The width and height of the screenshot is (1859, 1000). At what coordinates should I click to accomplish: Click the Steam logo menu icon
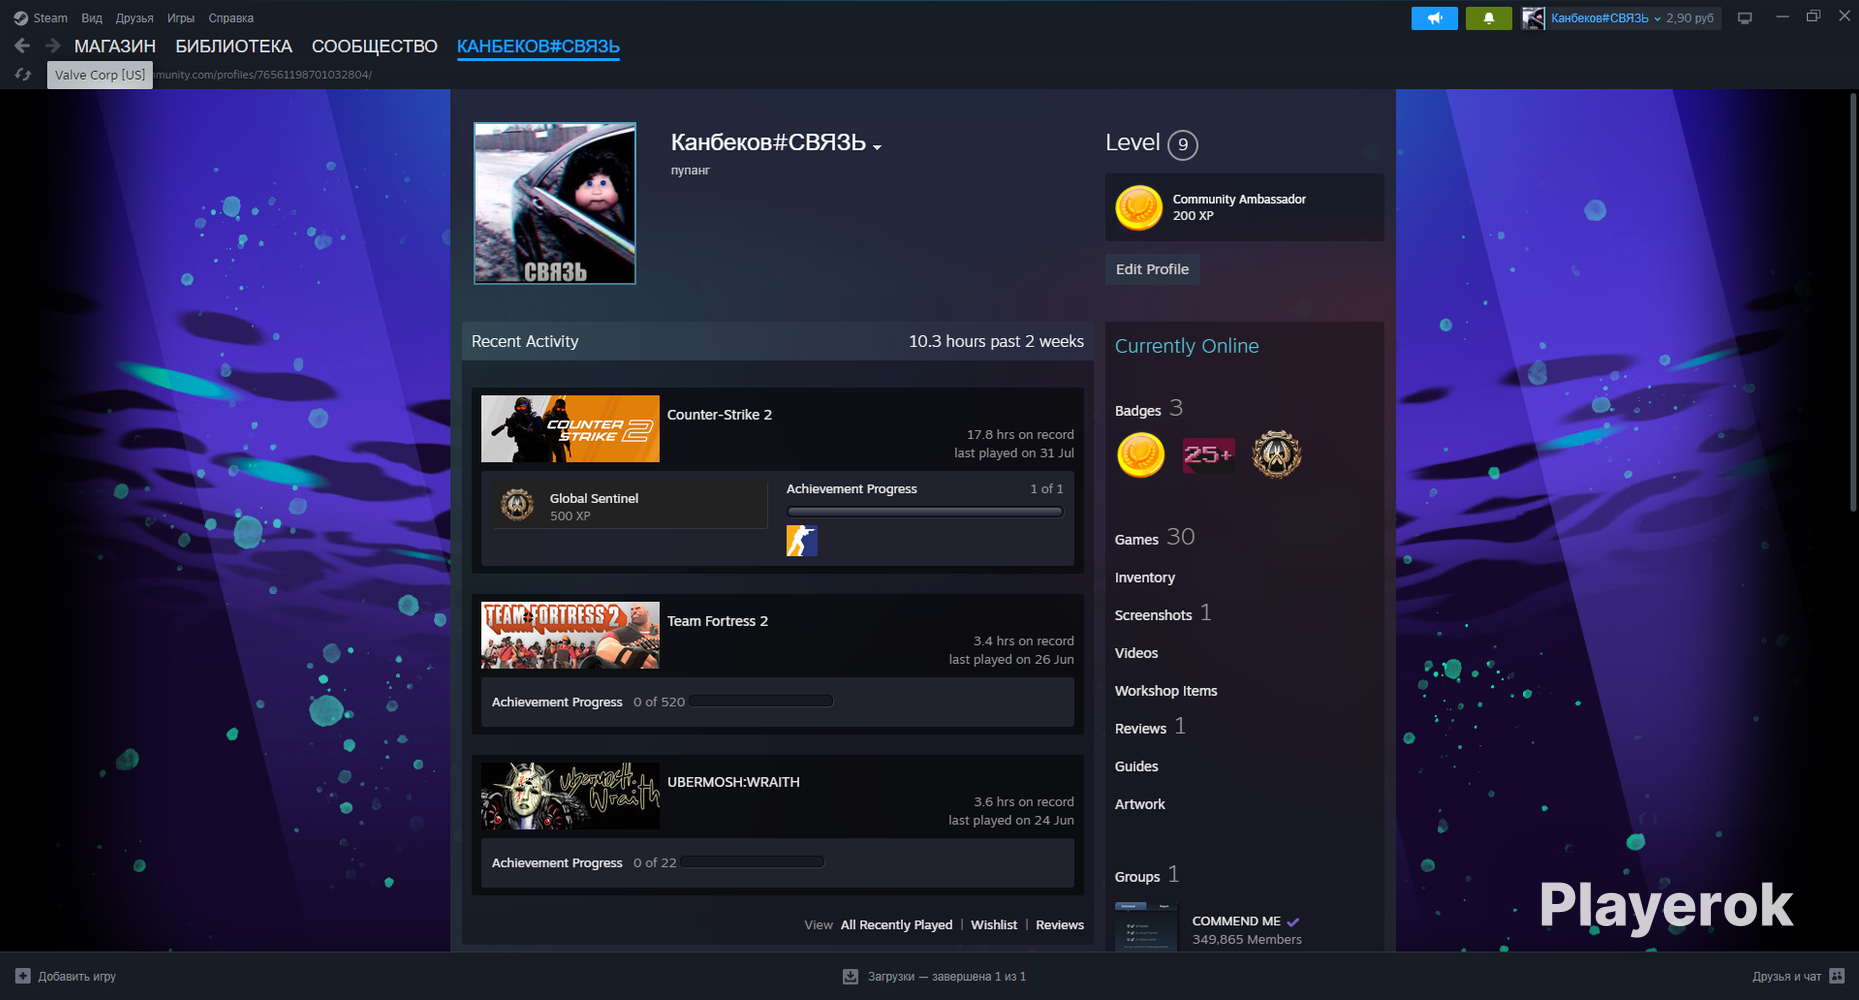tap(20, 18)
